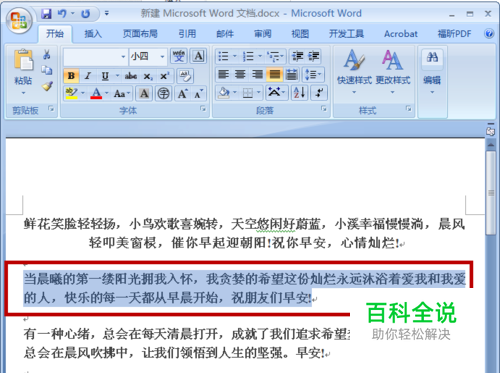
Task: Justify the paragraph text
Action: (274, 74)
